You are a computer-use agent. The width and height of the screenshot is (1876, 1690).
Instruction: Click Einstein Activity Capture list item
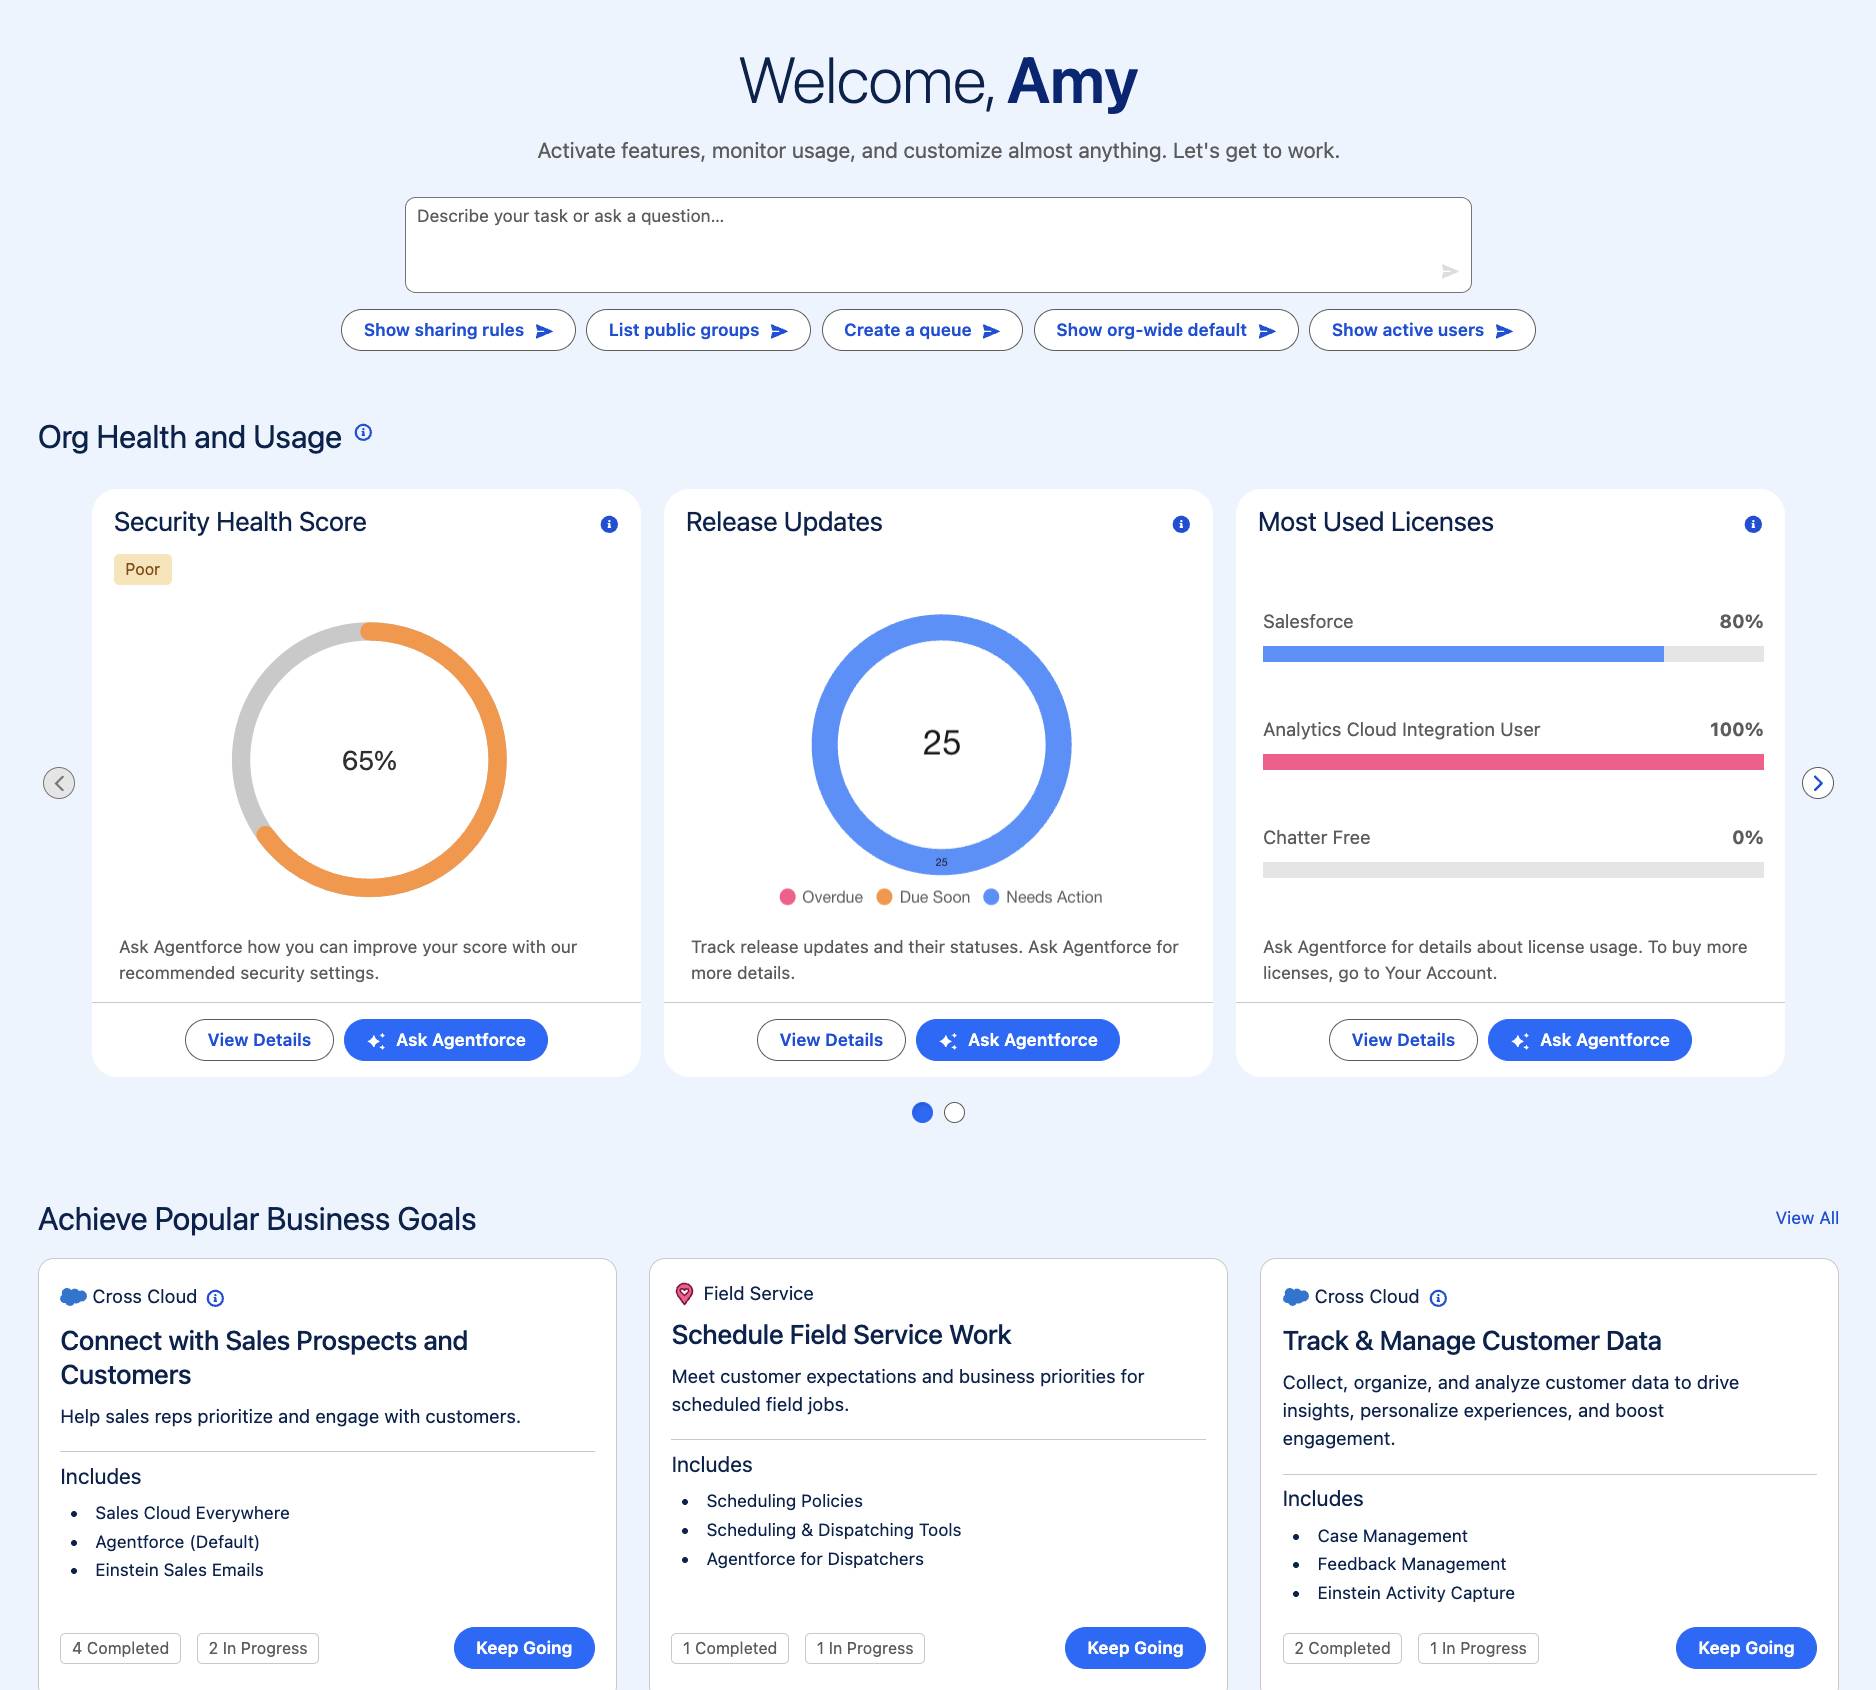(x=1416, y=1593)
